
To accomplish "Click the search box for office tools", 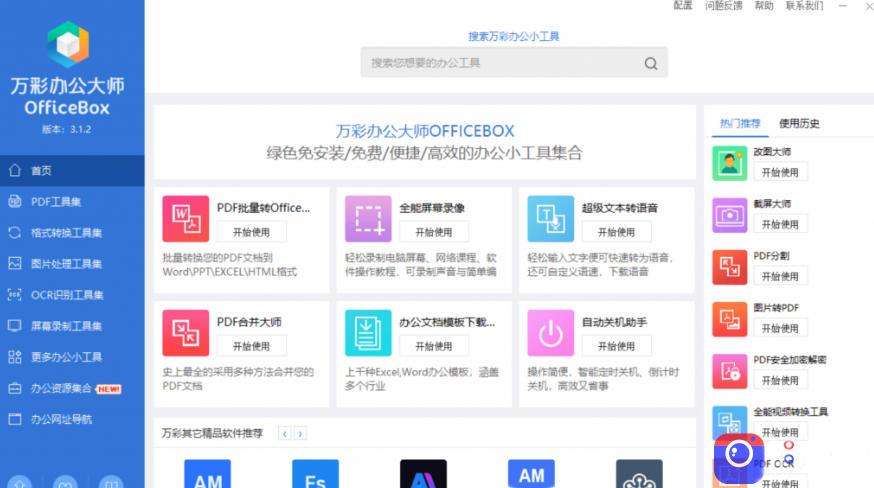I will coord(514,63).
